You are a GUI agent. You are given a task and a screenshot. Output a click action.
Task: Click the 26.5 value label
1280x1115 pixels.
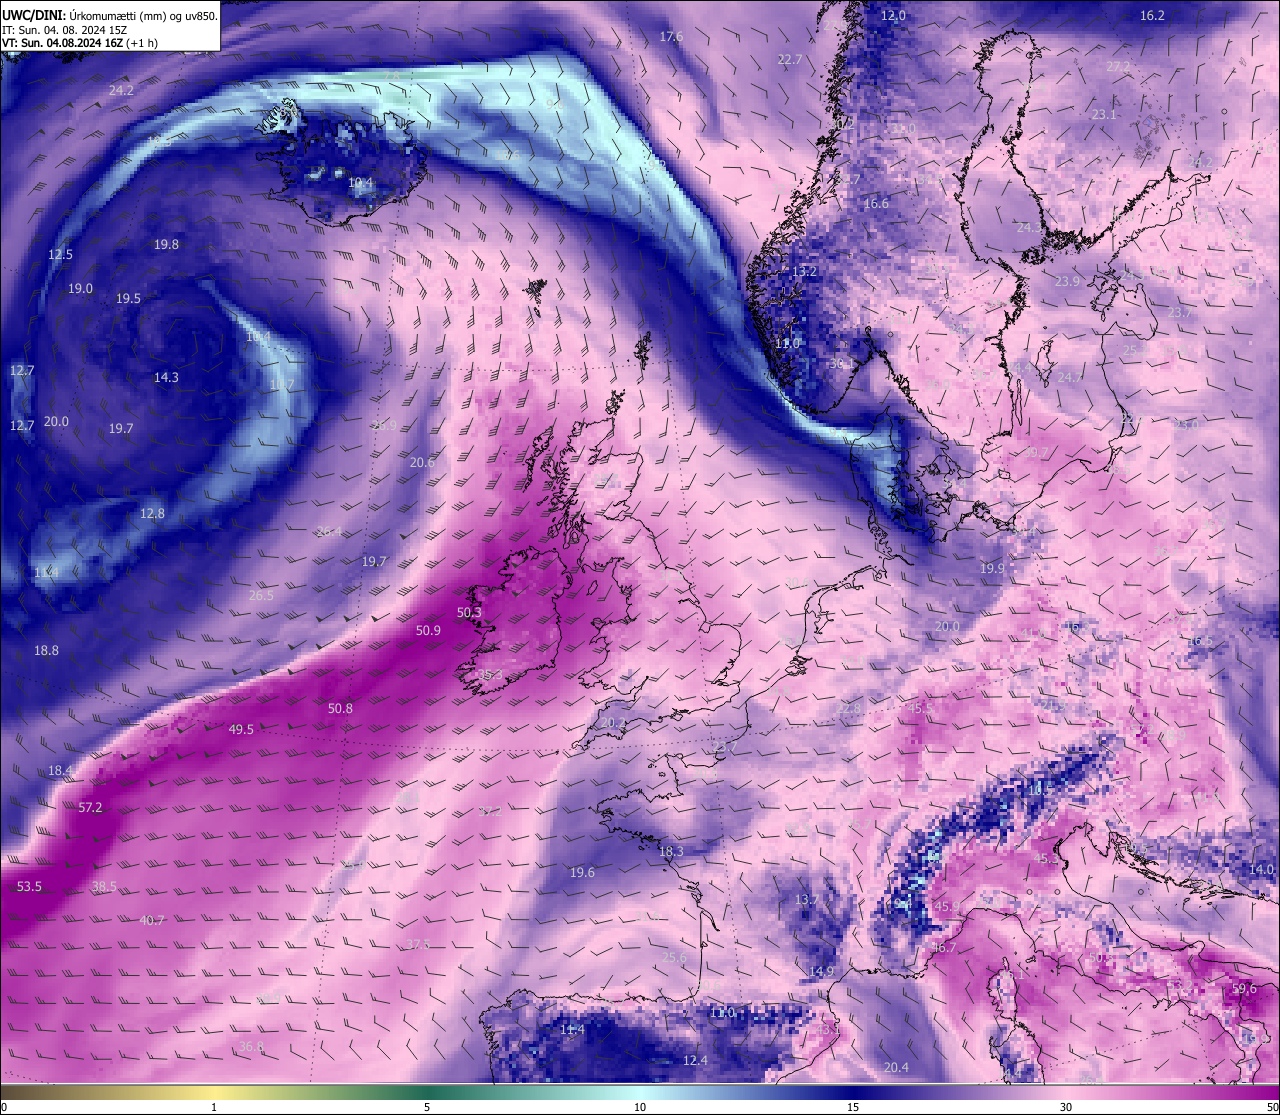tap(260, 595)
